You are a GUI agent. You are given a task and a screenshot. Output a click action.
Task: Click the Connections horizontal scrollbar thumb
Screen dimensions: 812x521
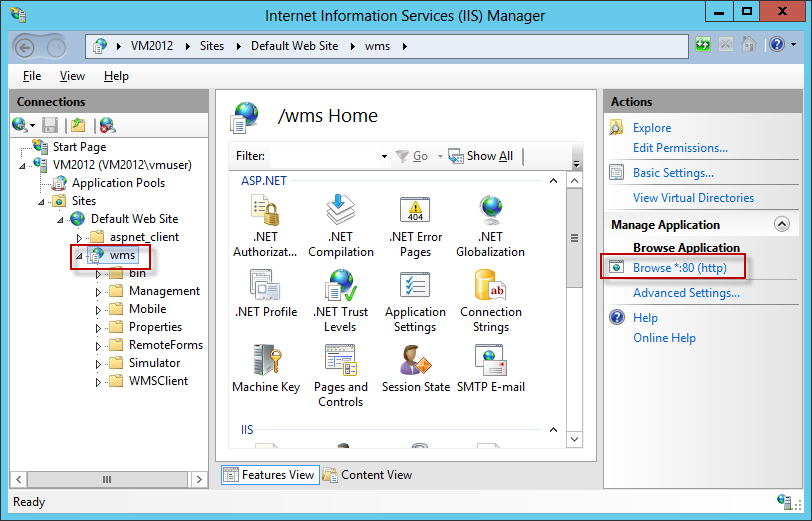(107, 479)
